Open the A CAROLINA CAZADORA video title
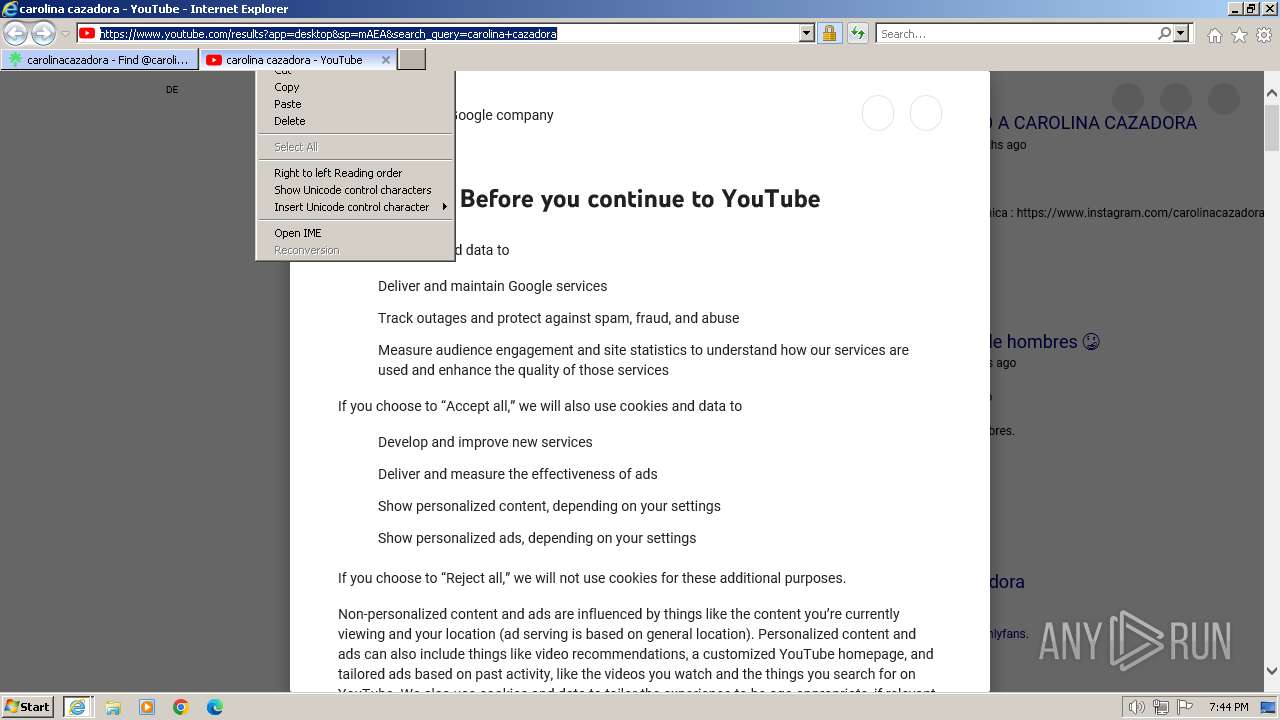1280x720 pixels. [1093, 123]
